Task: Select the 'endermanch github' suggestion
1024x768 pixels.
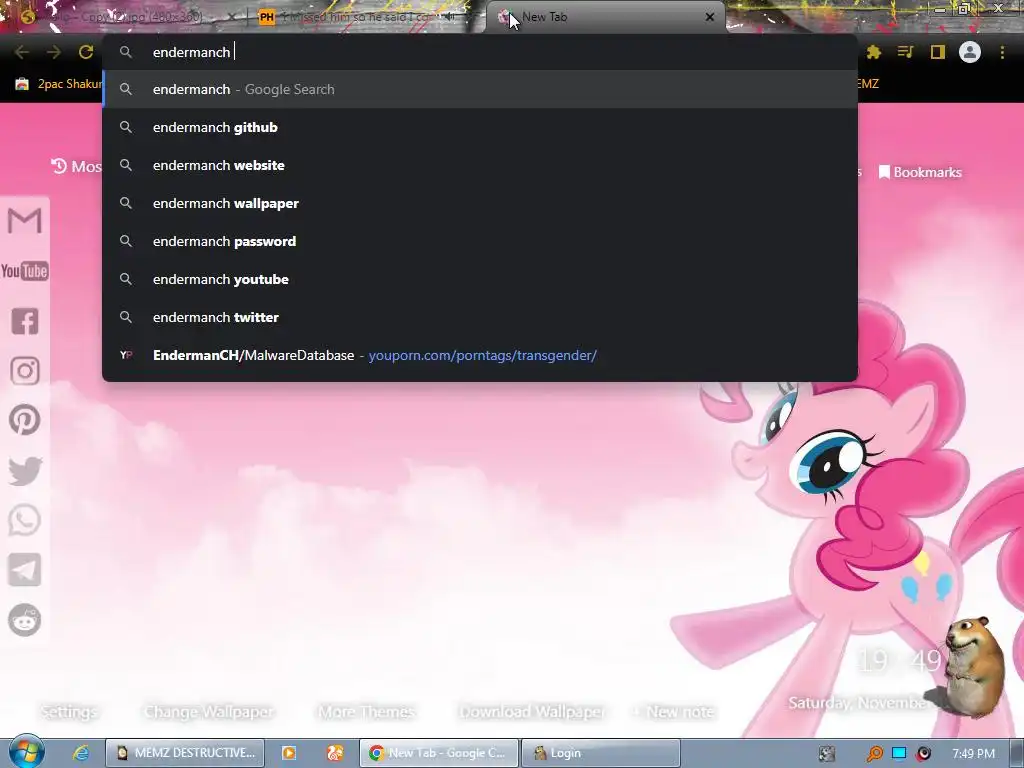Action: (x=480, y=127)
